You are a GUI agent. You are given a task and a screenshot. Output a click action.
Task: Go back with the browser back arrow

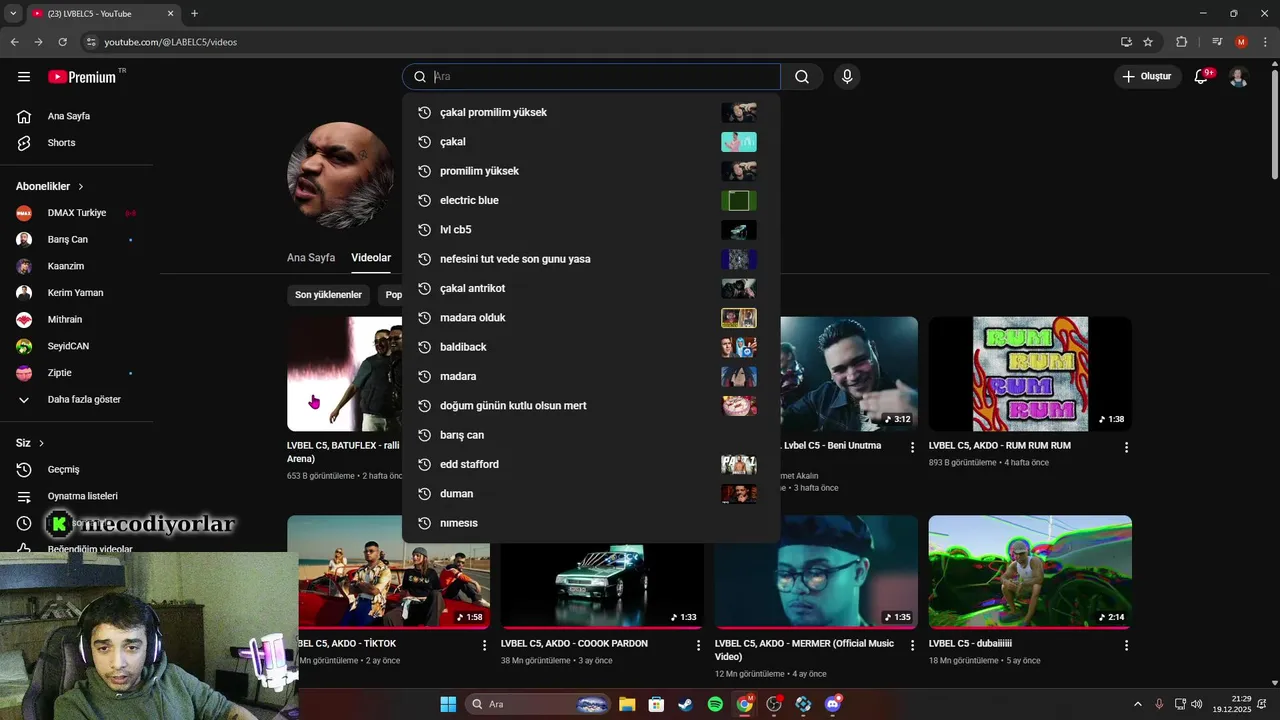pyautogui.click(x=14, y=42)
